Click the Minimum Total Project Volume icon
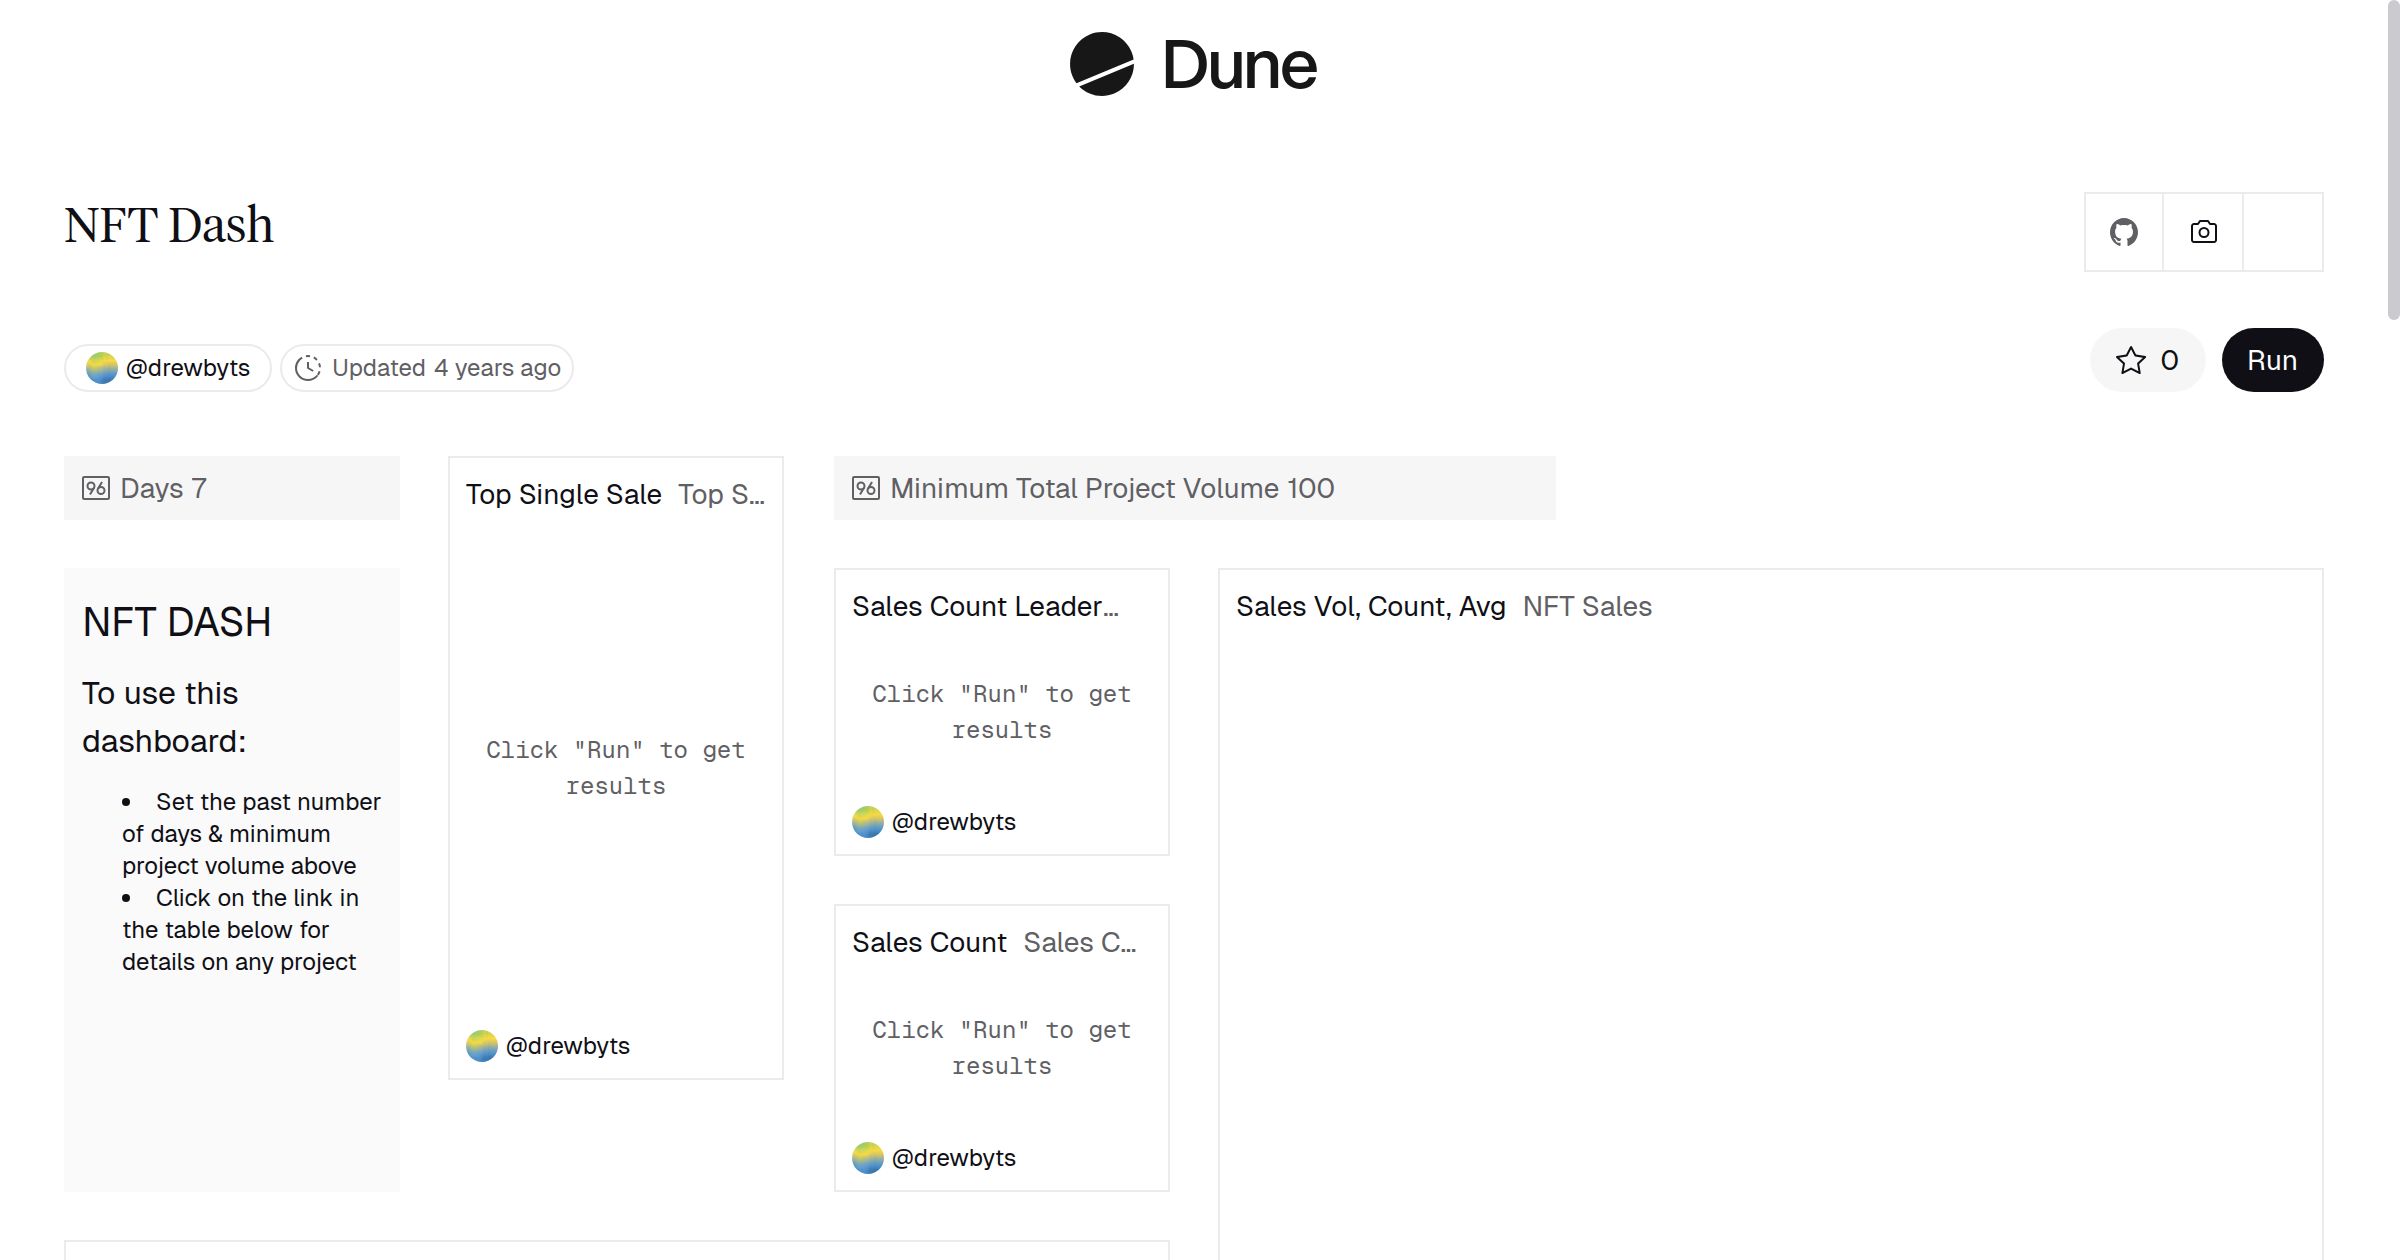The width and height of the screenshot is (2400, 1260). [865, 488]
